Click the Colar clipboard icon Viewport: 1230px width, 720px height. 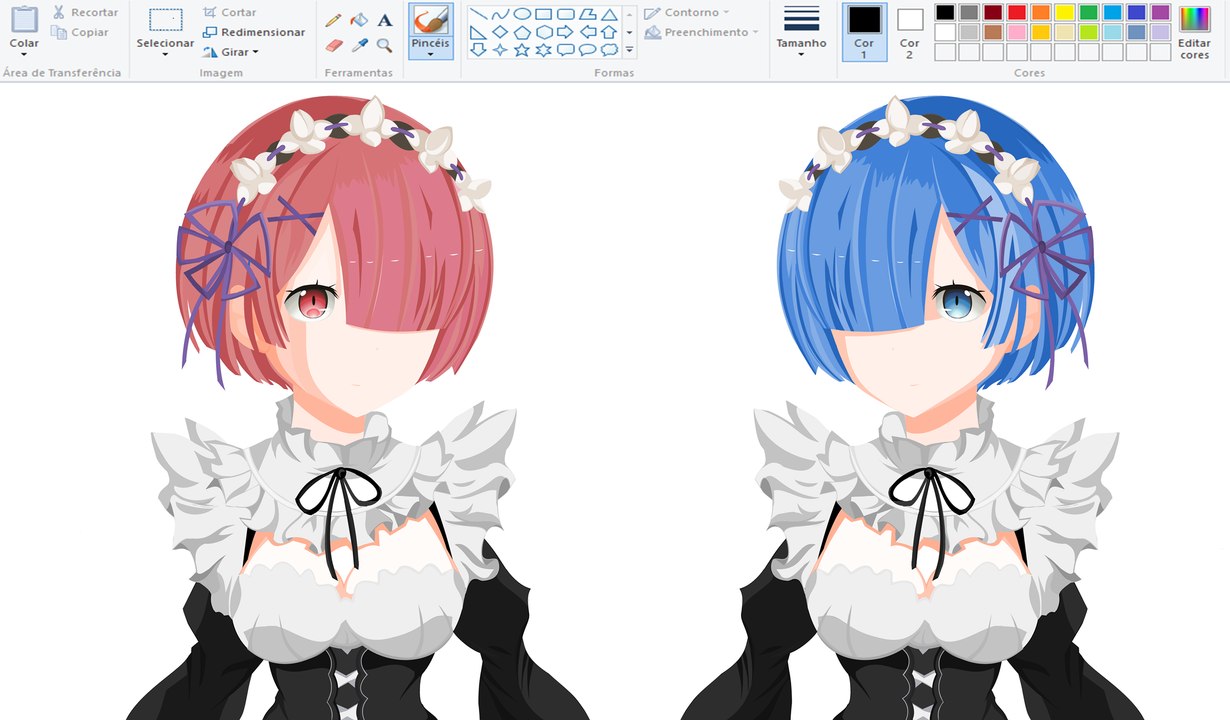tap(24, 19)
